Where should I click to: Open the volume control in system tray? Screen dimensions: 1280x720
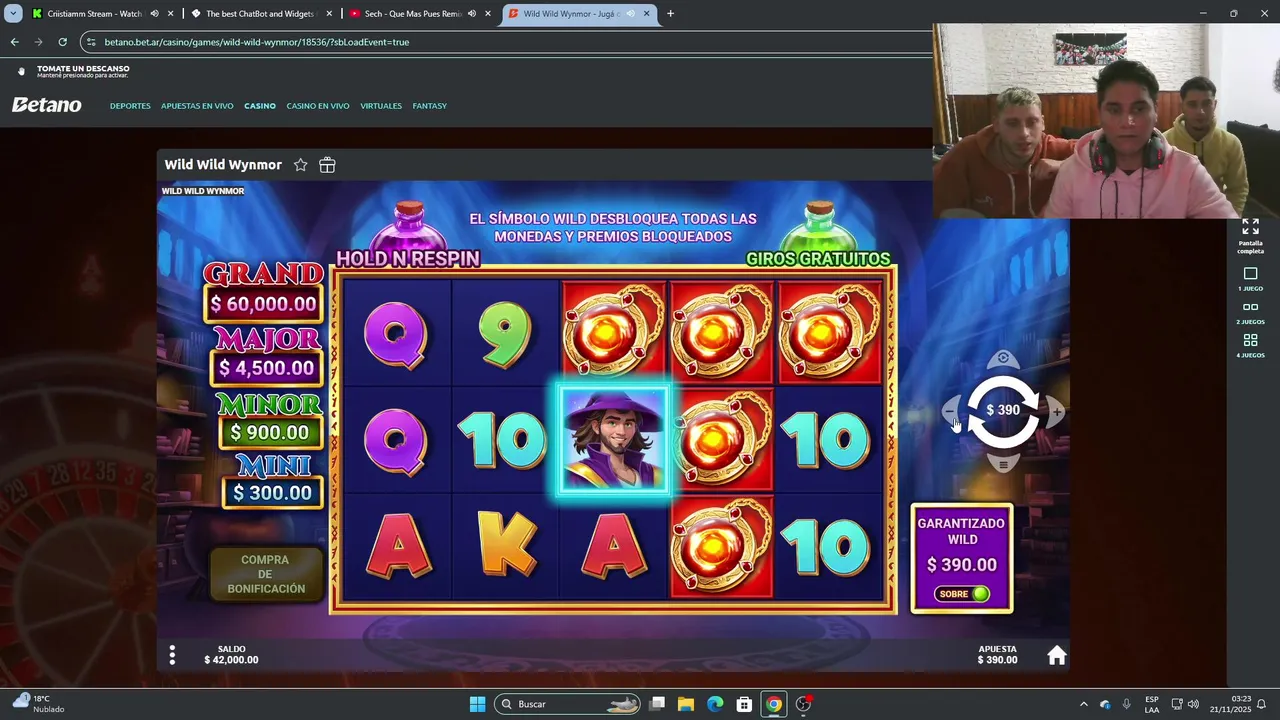1192,704
